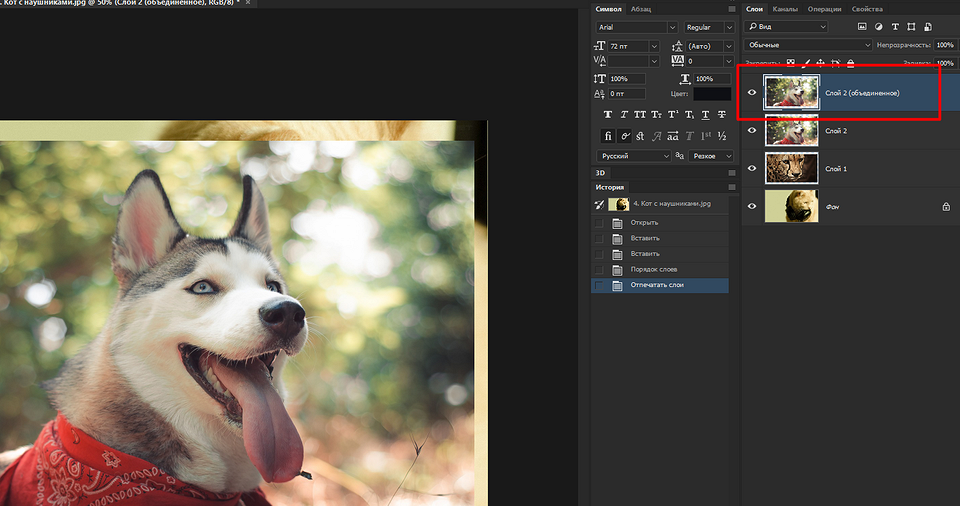Apply Faux Bold text style
This screenshot has width=960, height=506.
[608, 114]
